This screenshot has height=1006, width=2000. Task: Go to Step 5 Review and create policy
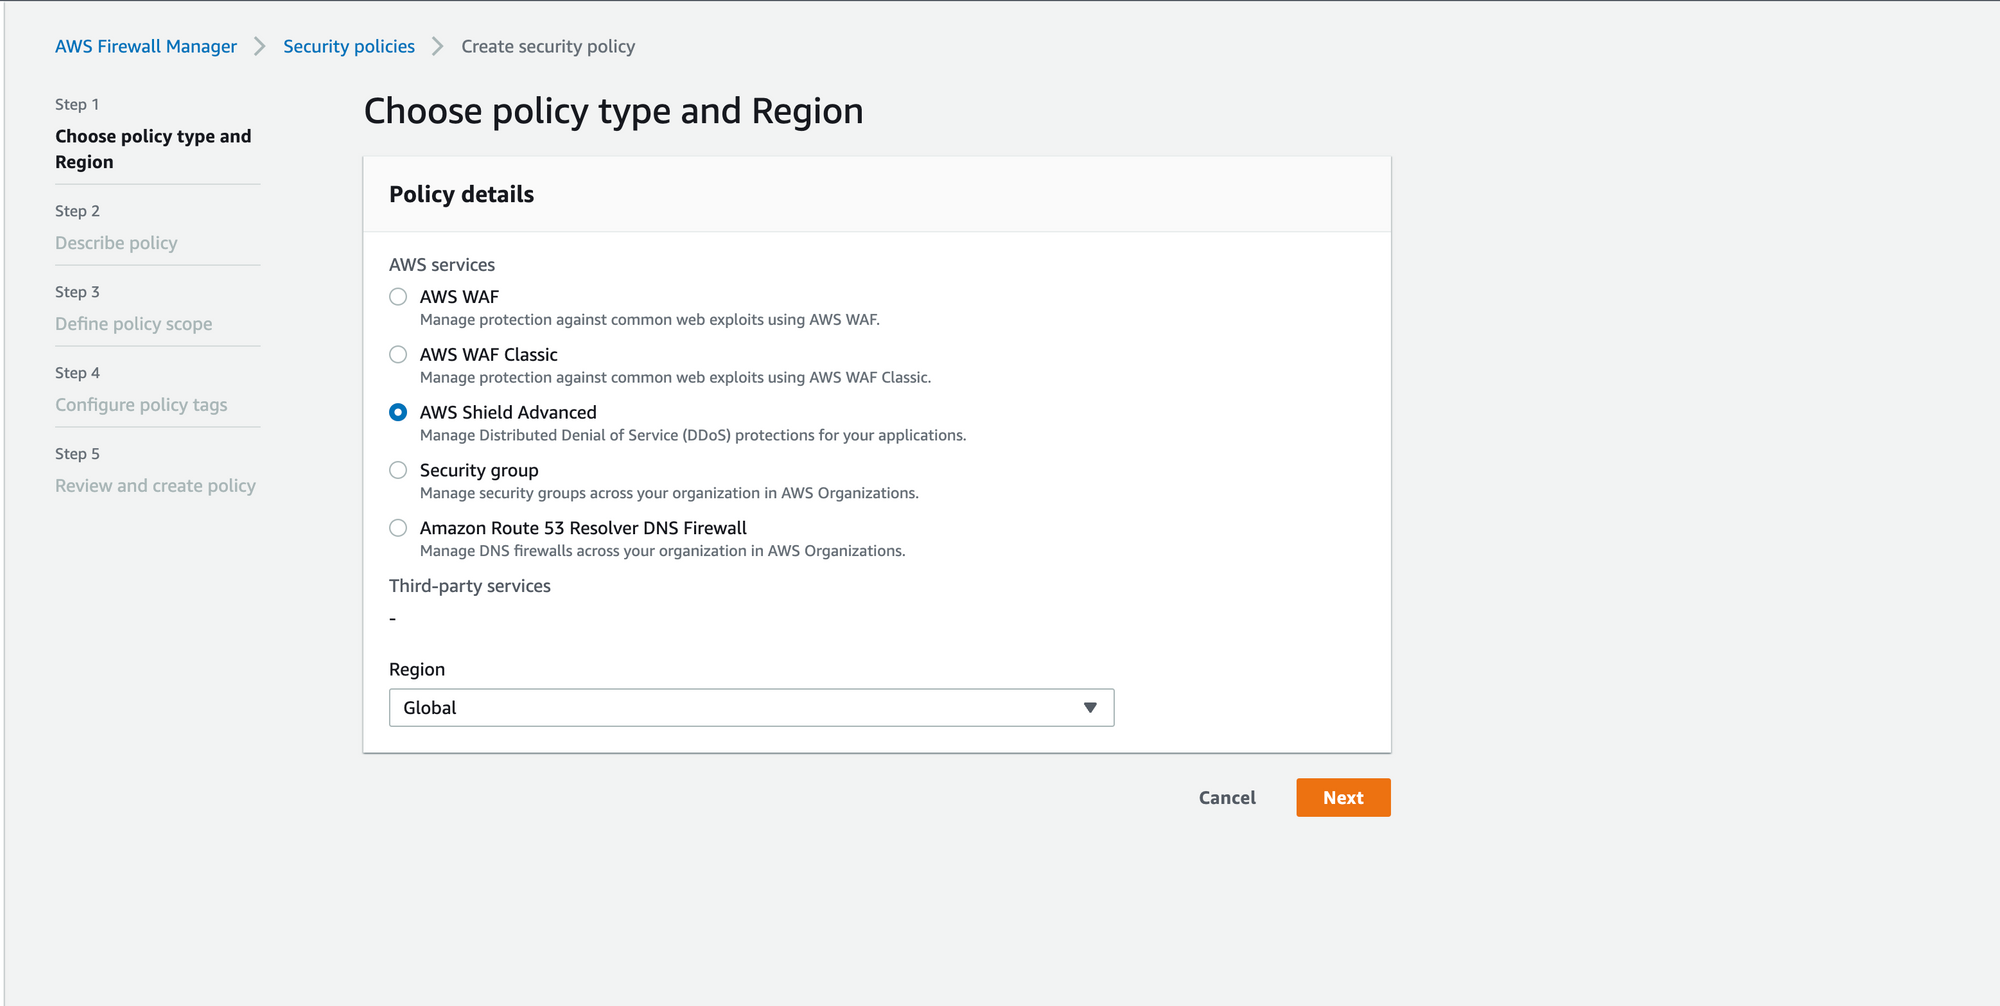pos(155,486)
